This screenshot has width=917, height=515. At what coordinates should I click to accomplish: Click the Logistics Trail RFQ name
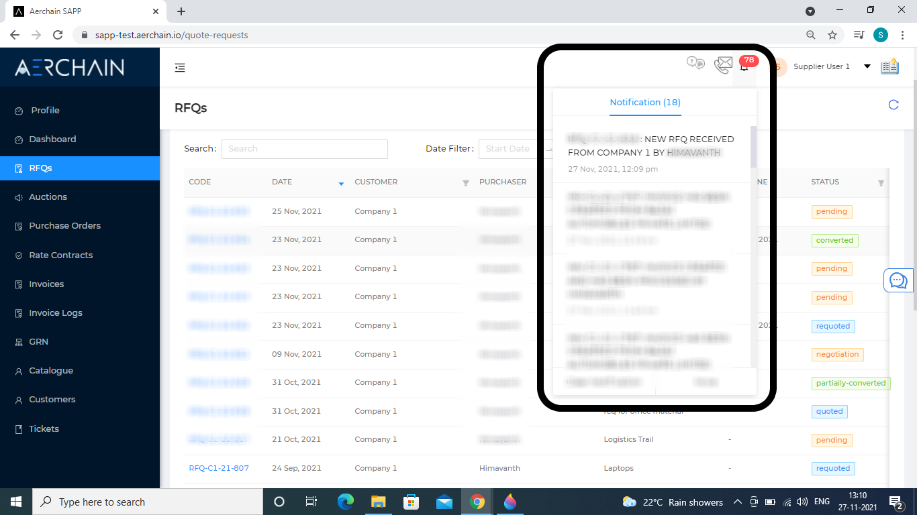(x=628, y=440)
